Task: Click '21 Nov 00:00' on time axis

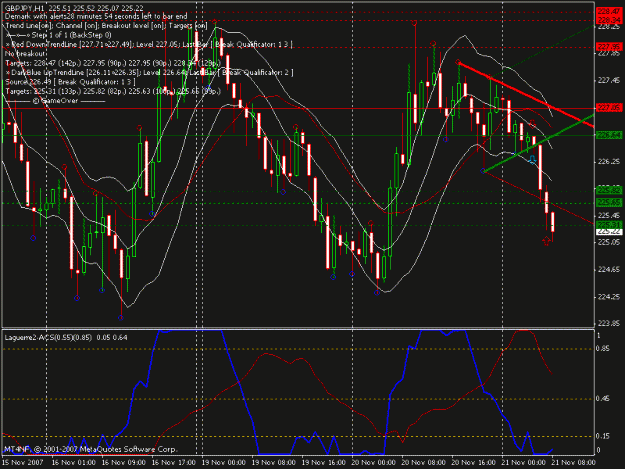Action: pyautogui.click(x=523, y=463)
